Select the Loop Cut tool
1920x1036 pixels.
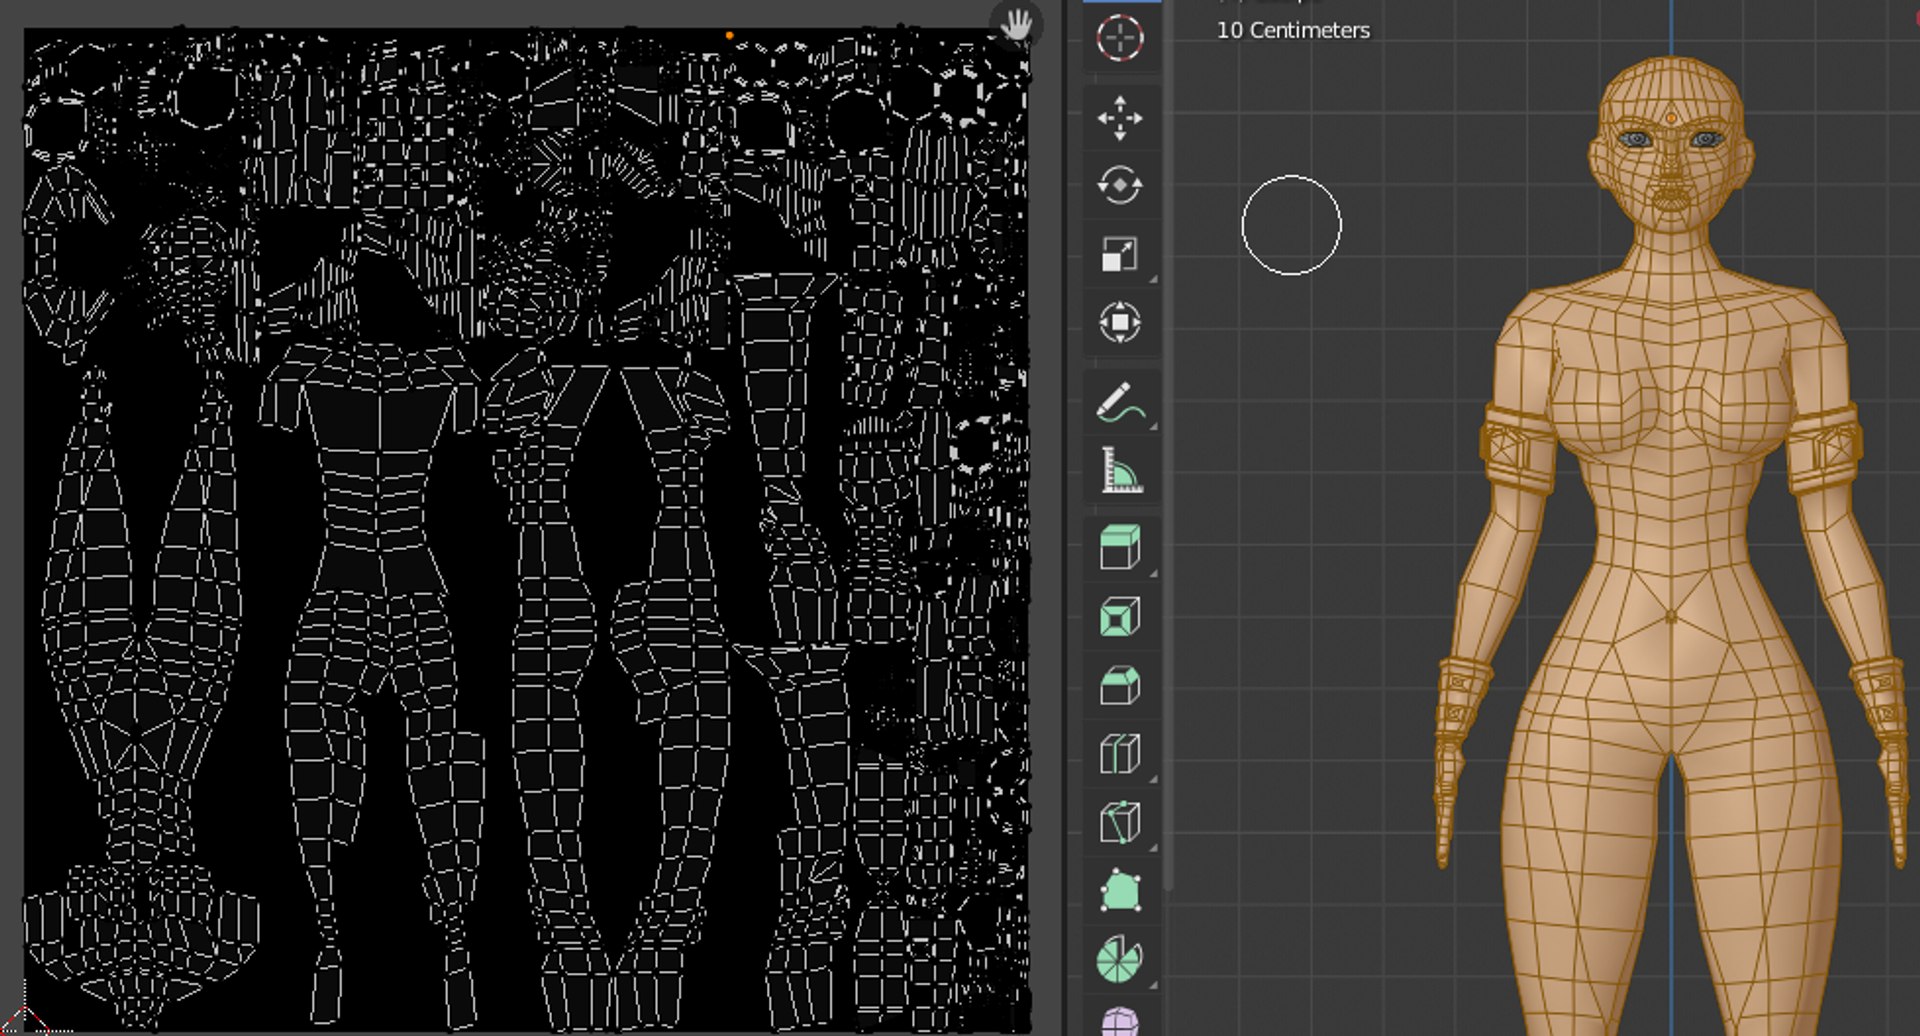click(x=1120, y=754)
